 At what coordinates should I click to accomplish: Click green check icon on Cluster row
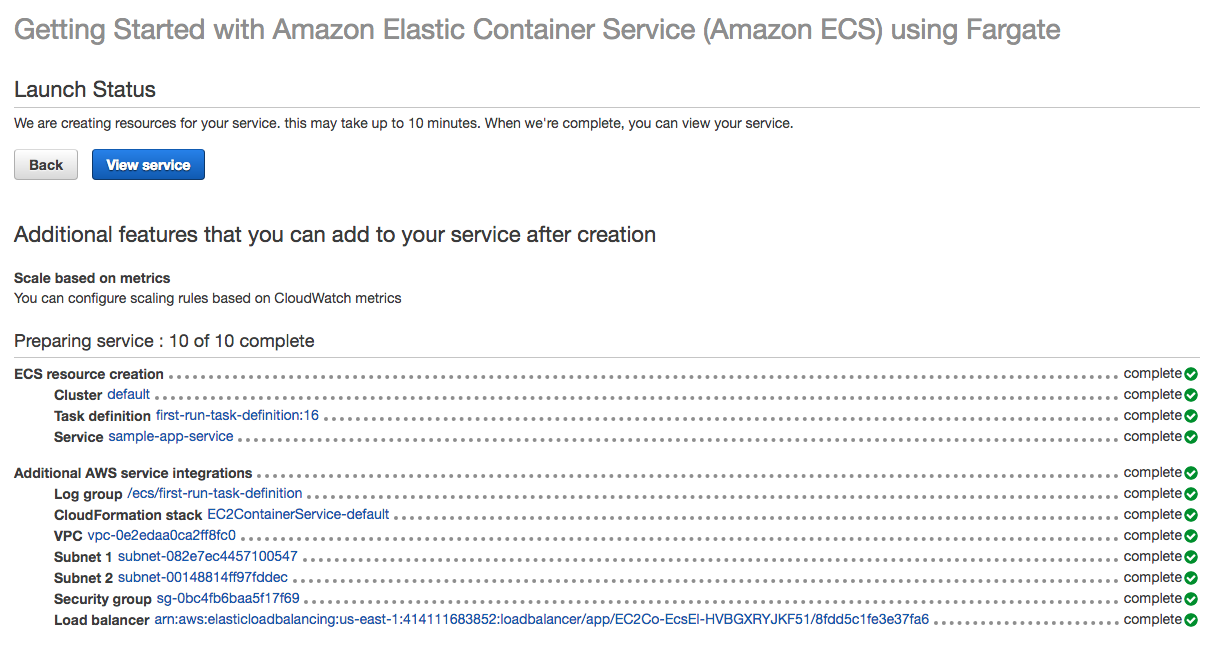pyautogui.click(x=1191, y=395)
